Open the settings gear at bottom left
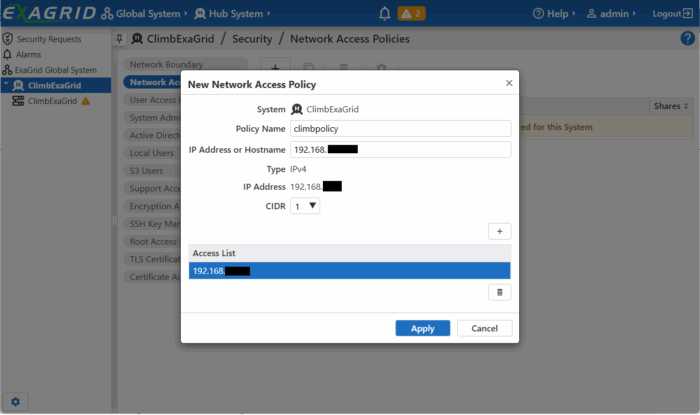This screenshot has height=415, width=700. tap(15, 401)
